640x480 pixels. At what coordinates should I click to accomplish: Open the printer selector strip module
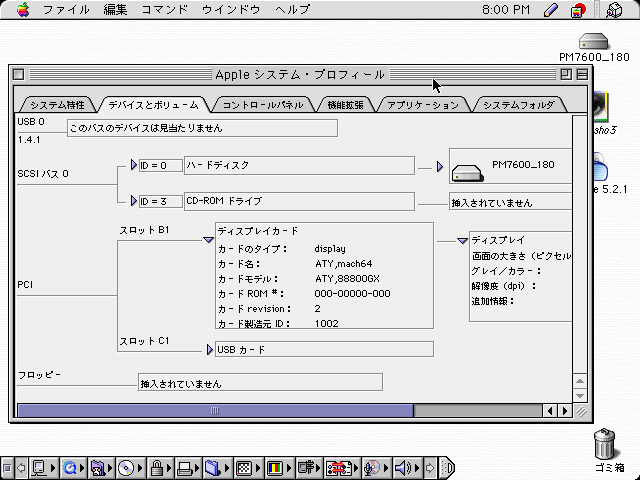(x=188, y=467)
